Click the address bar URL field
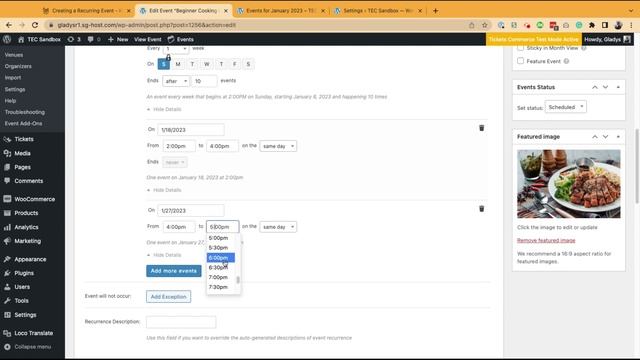The height and width of the screenshot is (360, 640). 261,25
